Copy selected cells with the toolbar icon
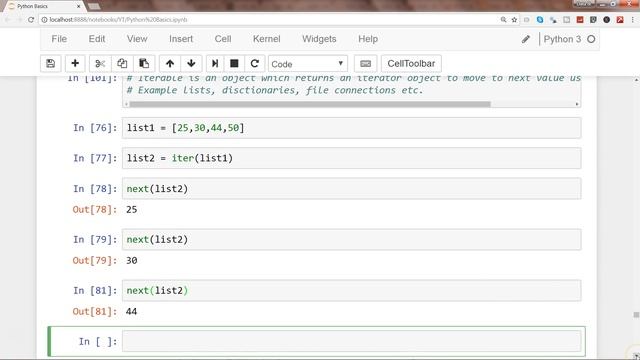This screenshot has width=640, height=360. pos(122,64)
